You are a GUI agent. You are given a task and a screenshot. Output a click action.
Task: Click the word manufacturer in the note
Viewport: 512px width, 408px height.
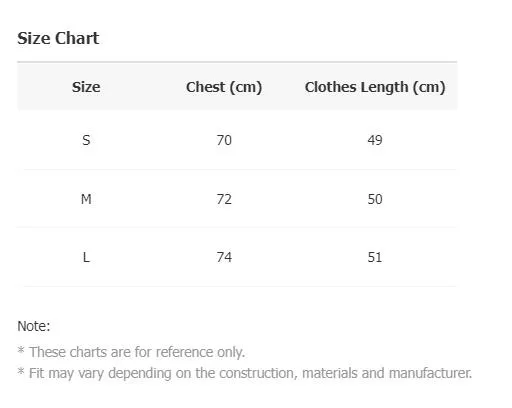pyautogui.click(x=430, y=373)
